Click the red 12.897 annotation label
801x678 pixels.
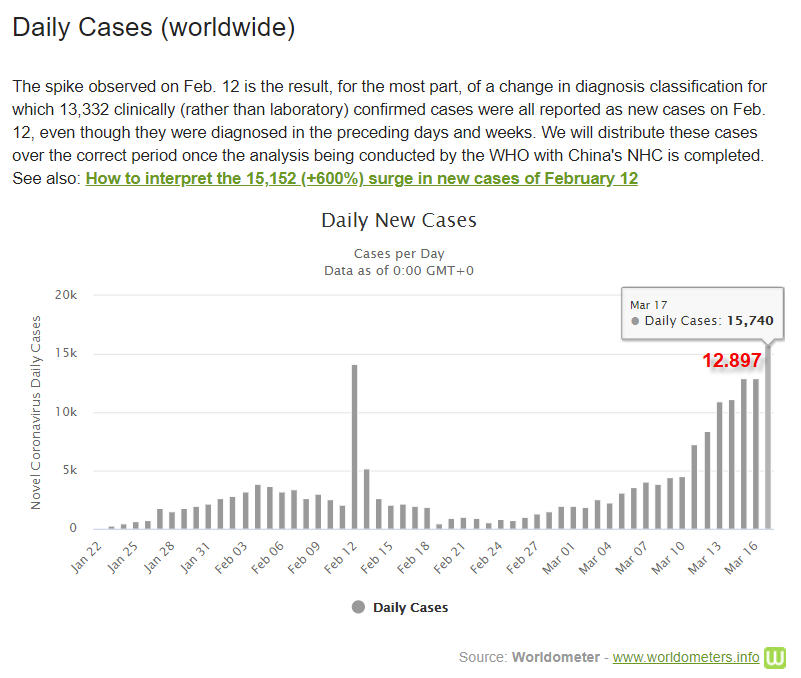[x=732, y=360]
